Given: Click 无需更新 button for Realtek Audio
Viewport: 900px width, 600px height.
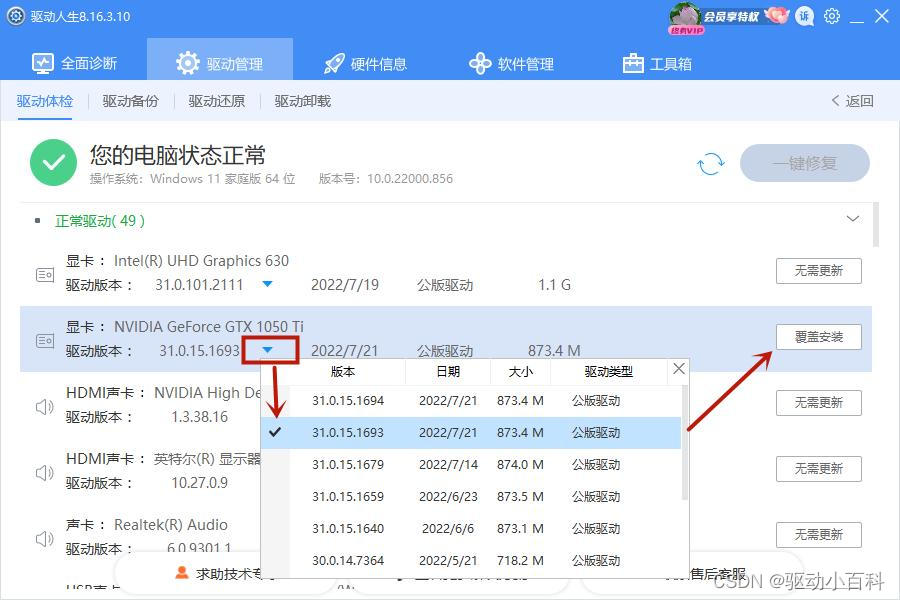Looking at the screenshot, I should (x=818, y=535).
